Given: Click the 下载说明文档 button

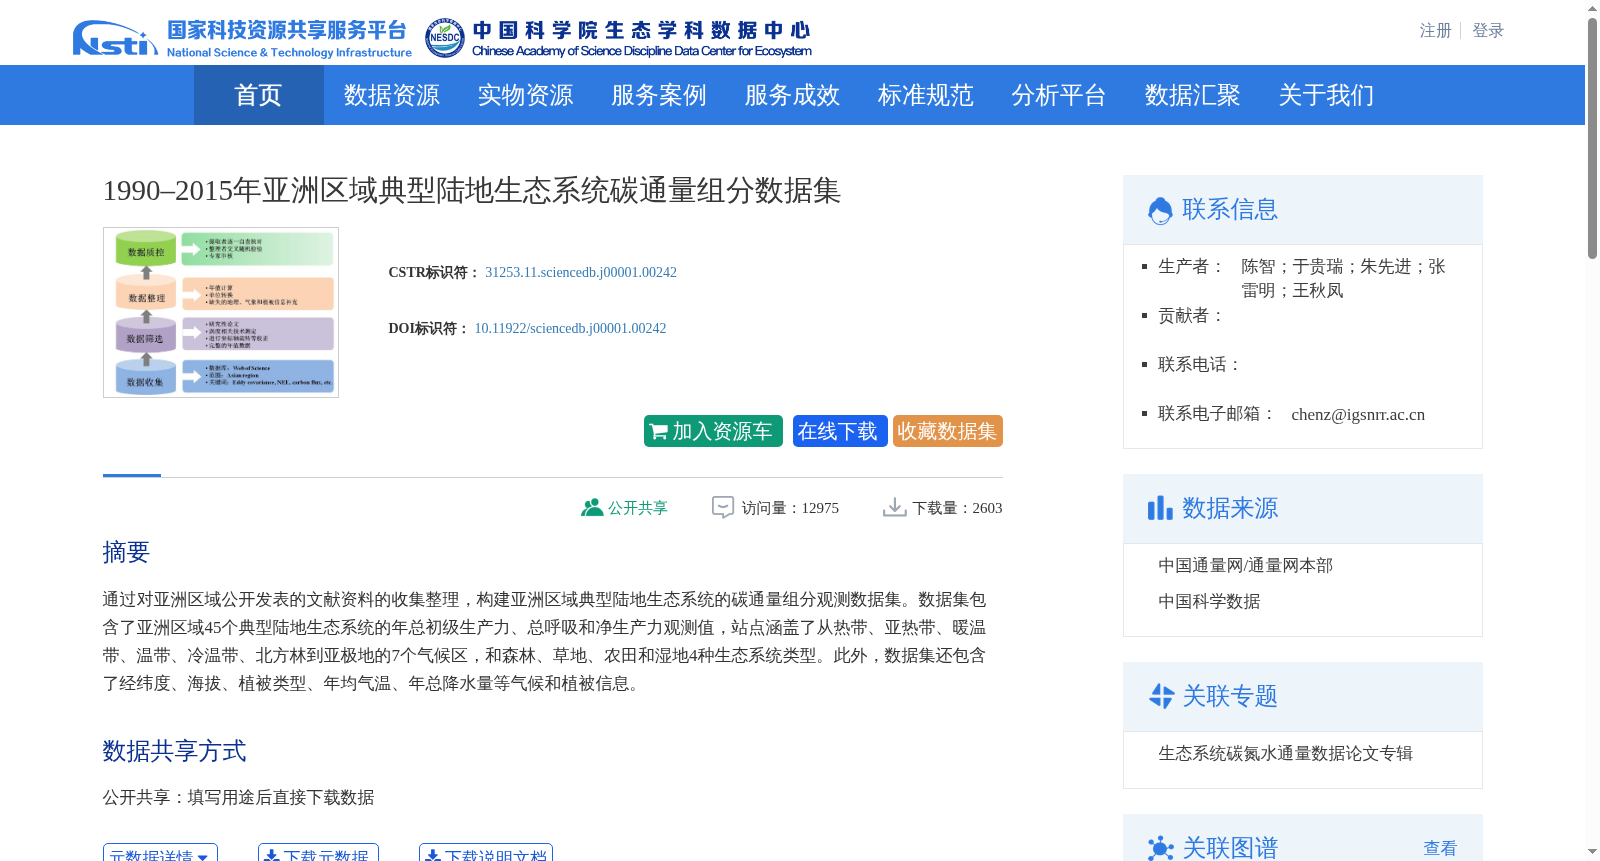Looking at the screenshot, I should pos(486,853).
